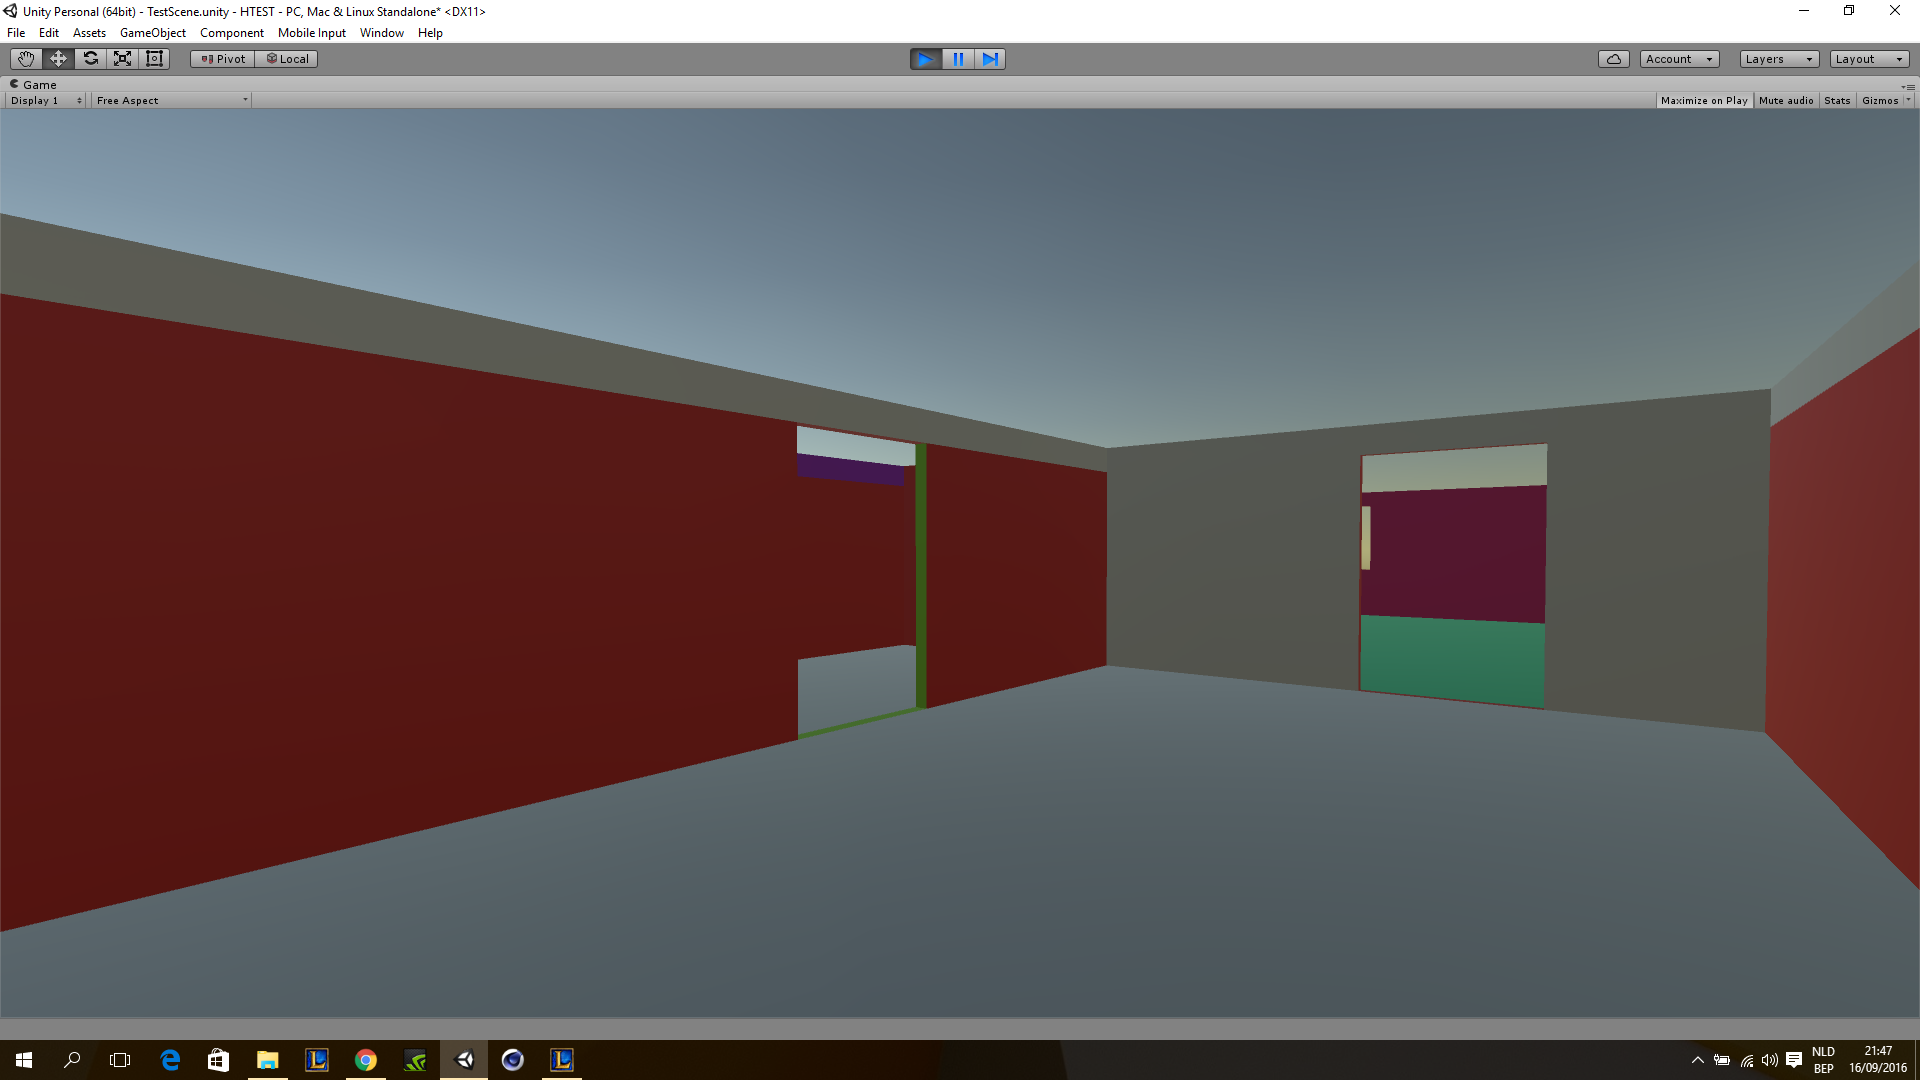Select the Rect transform tool
The width and height of the screenshot is (1920, 1080).
click(x=154, y=59)
